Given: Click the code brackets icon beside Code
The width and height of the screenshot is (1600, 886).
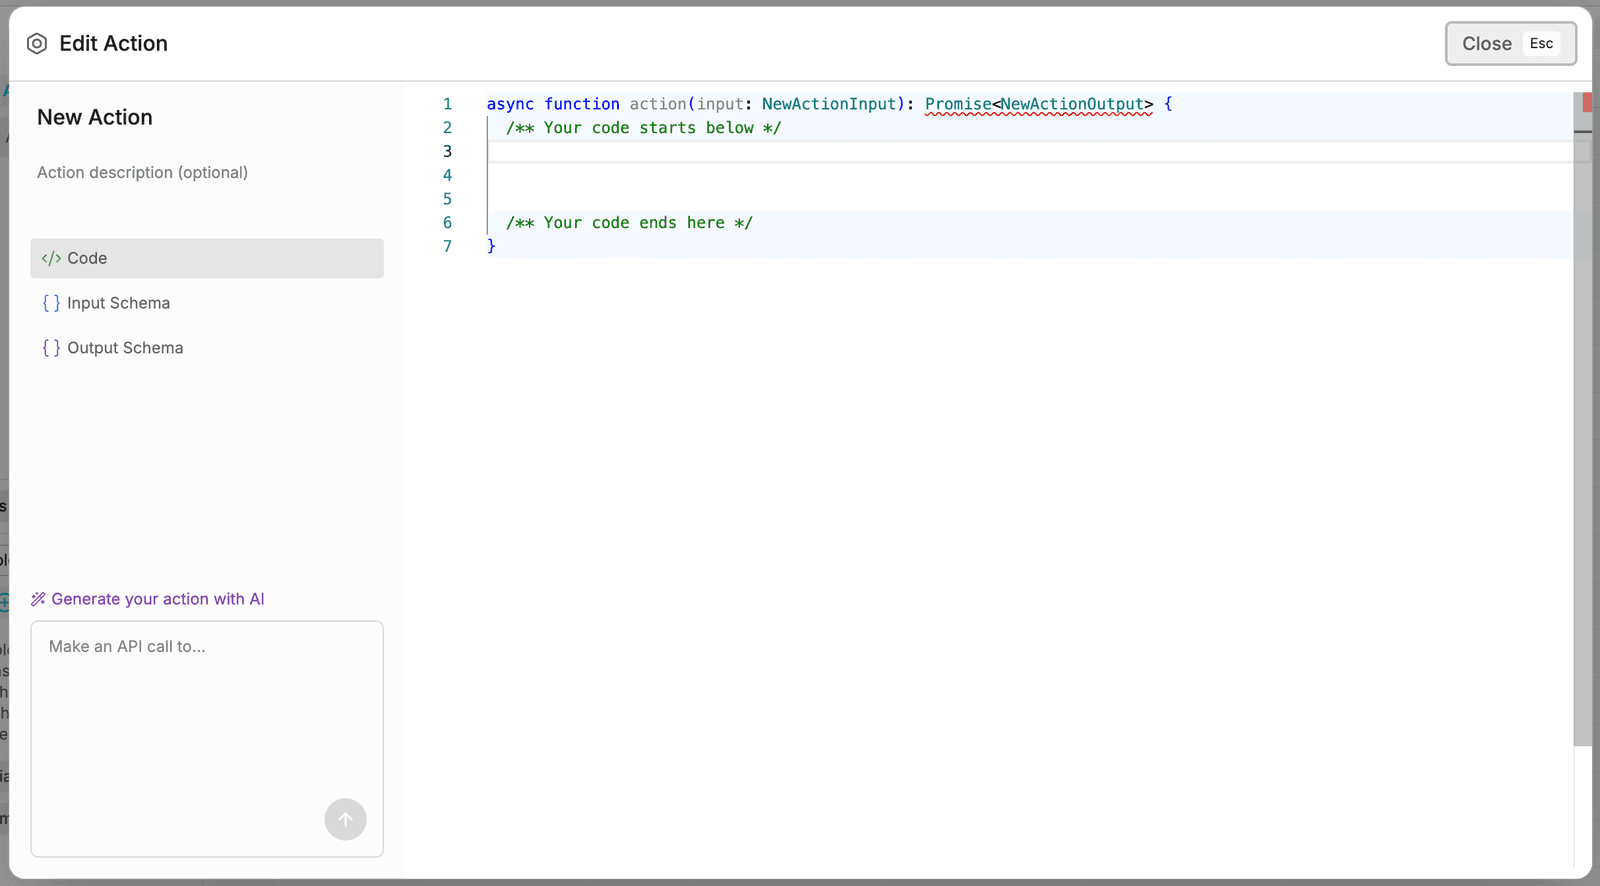Looking at the screenshot, I should pyautogui.click(x=51, y=258).
